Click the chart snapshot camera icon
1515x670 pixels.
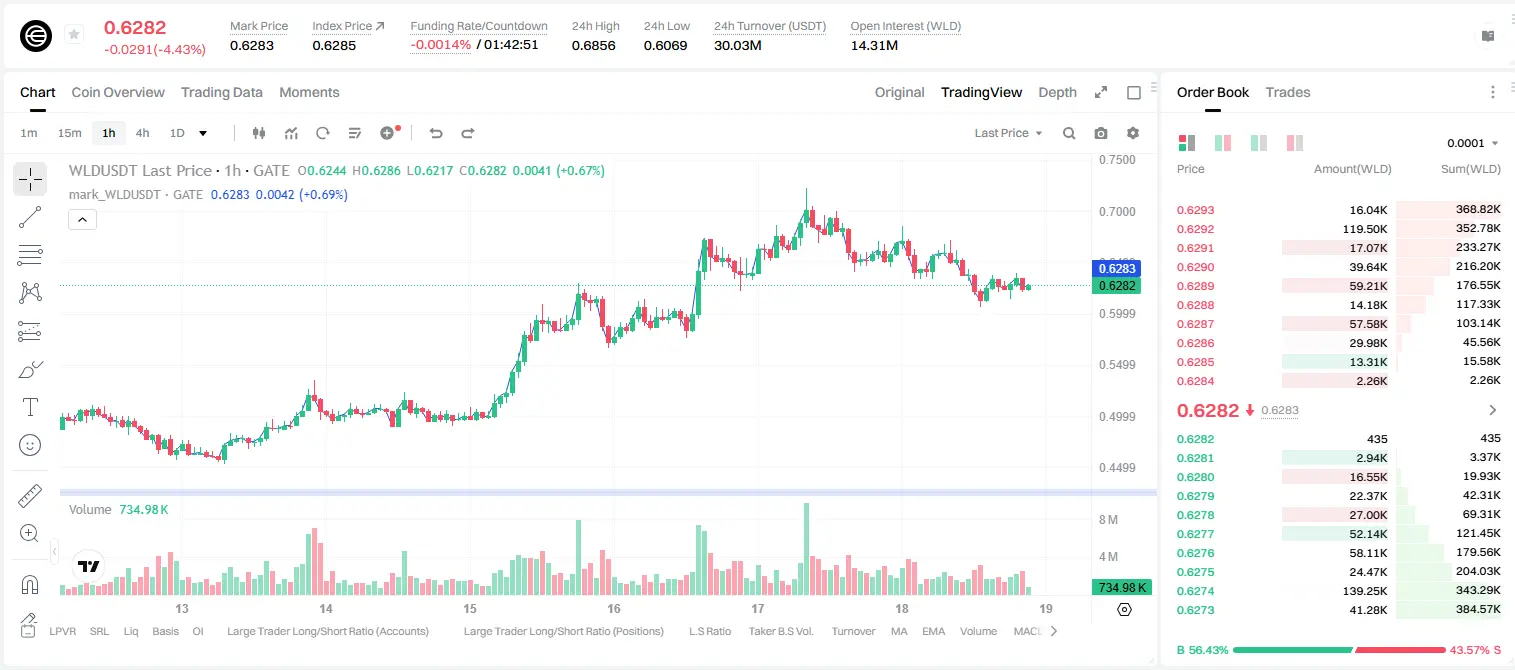click(x=1101, y=133)
